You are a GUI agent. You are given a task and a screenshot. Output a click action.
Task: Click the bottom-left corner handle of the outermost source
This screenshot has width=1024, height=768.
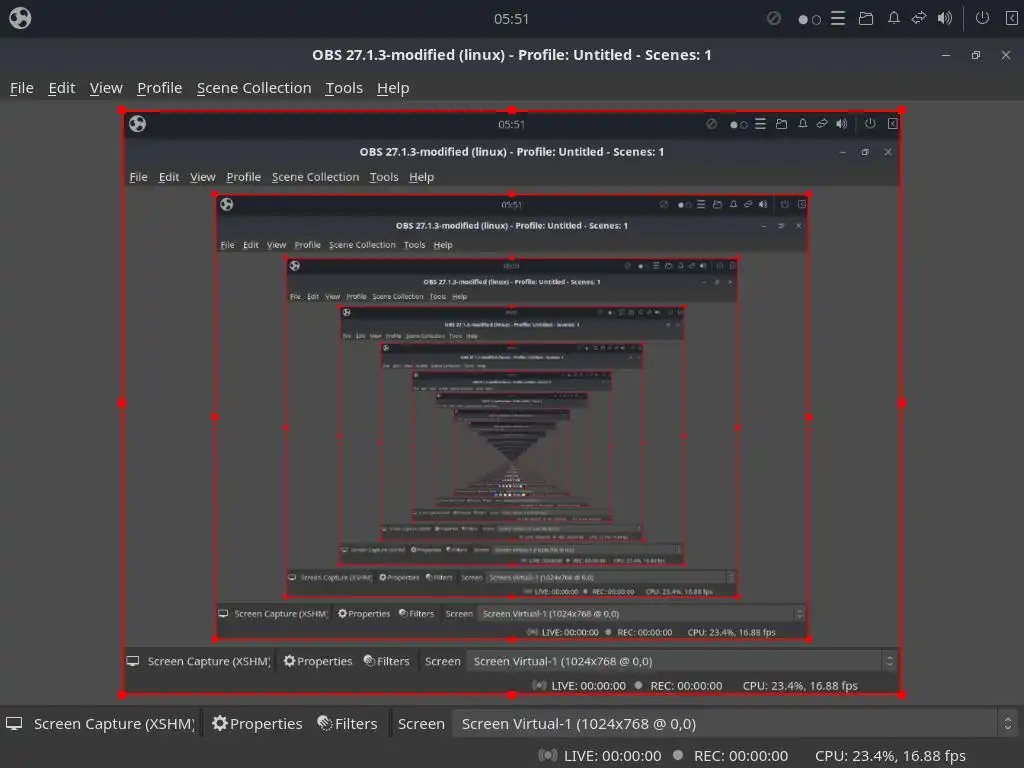coord(122,695)
